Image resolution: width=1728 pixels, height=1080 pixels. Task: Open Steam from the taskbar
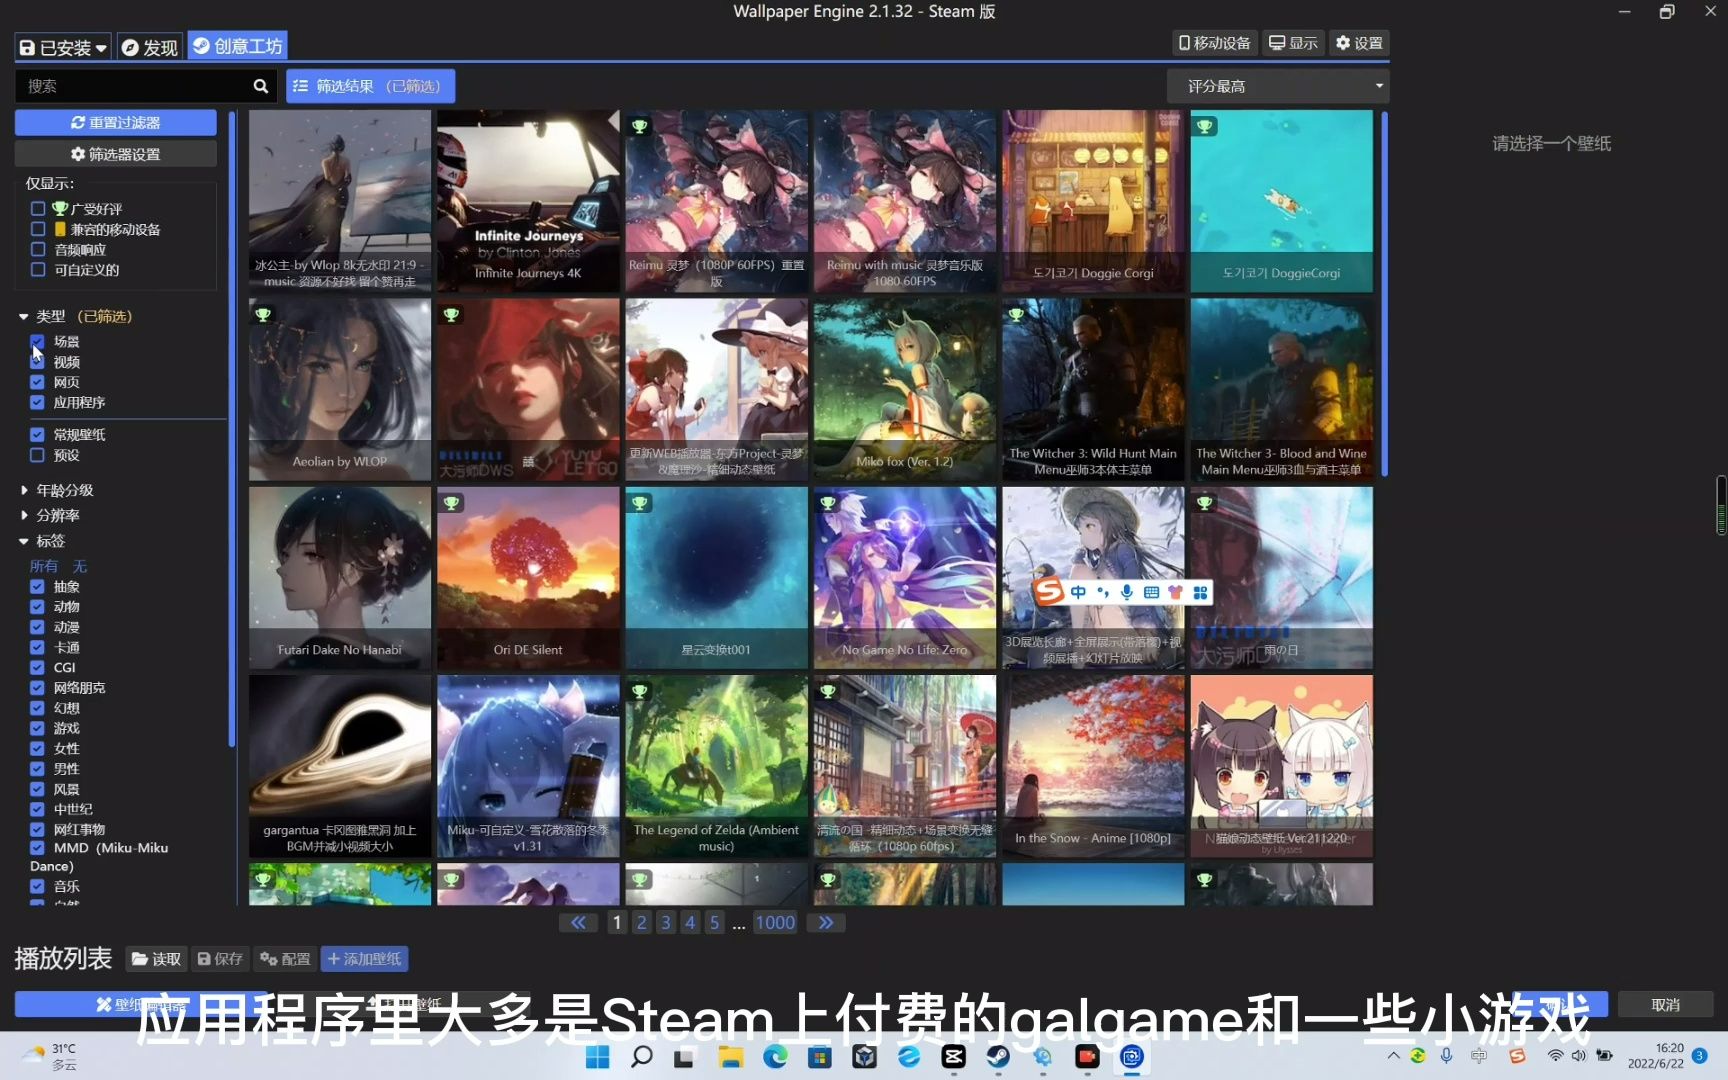[997, 1057]
